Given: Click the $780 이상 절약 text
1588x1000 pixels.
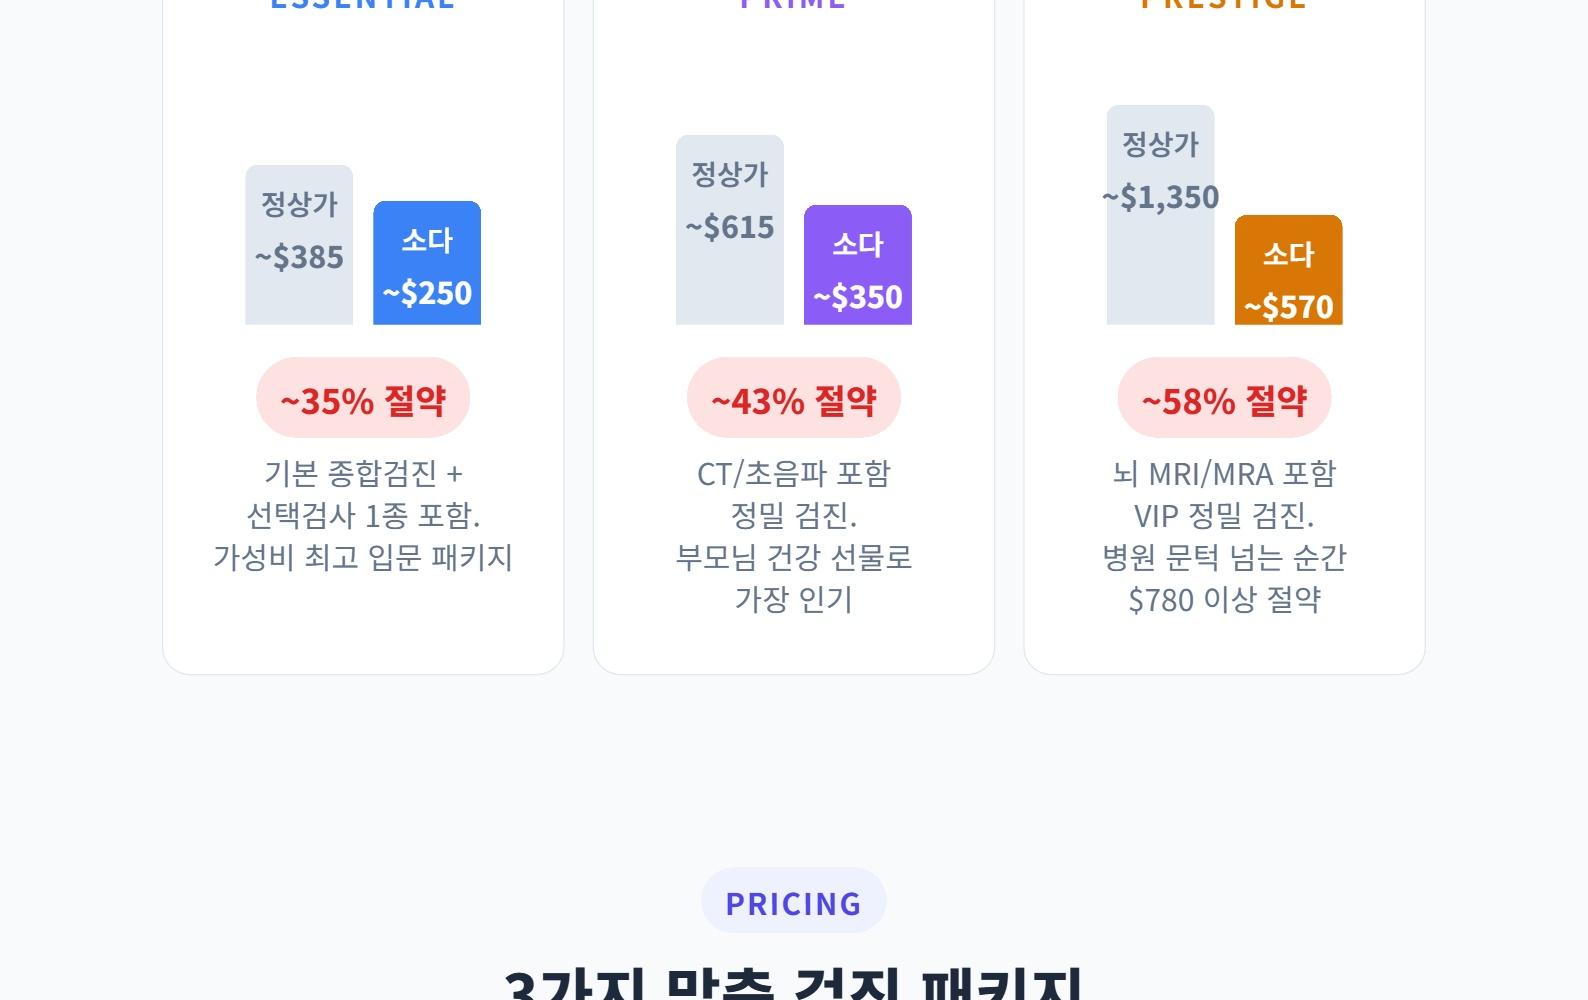Looking at the screenshot, I should 1224,599.
